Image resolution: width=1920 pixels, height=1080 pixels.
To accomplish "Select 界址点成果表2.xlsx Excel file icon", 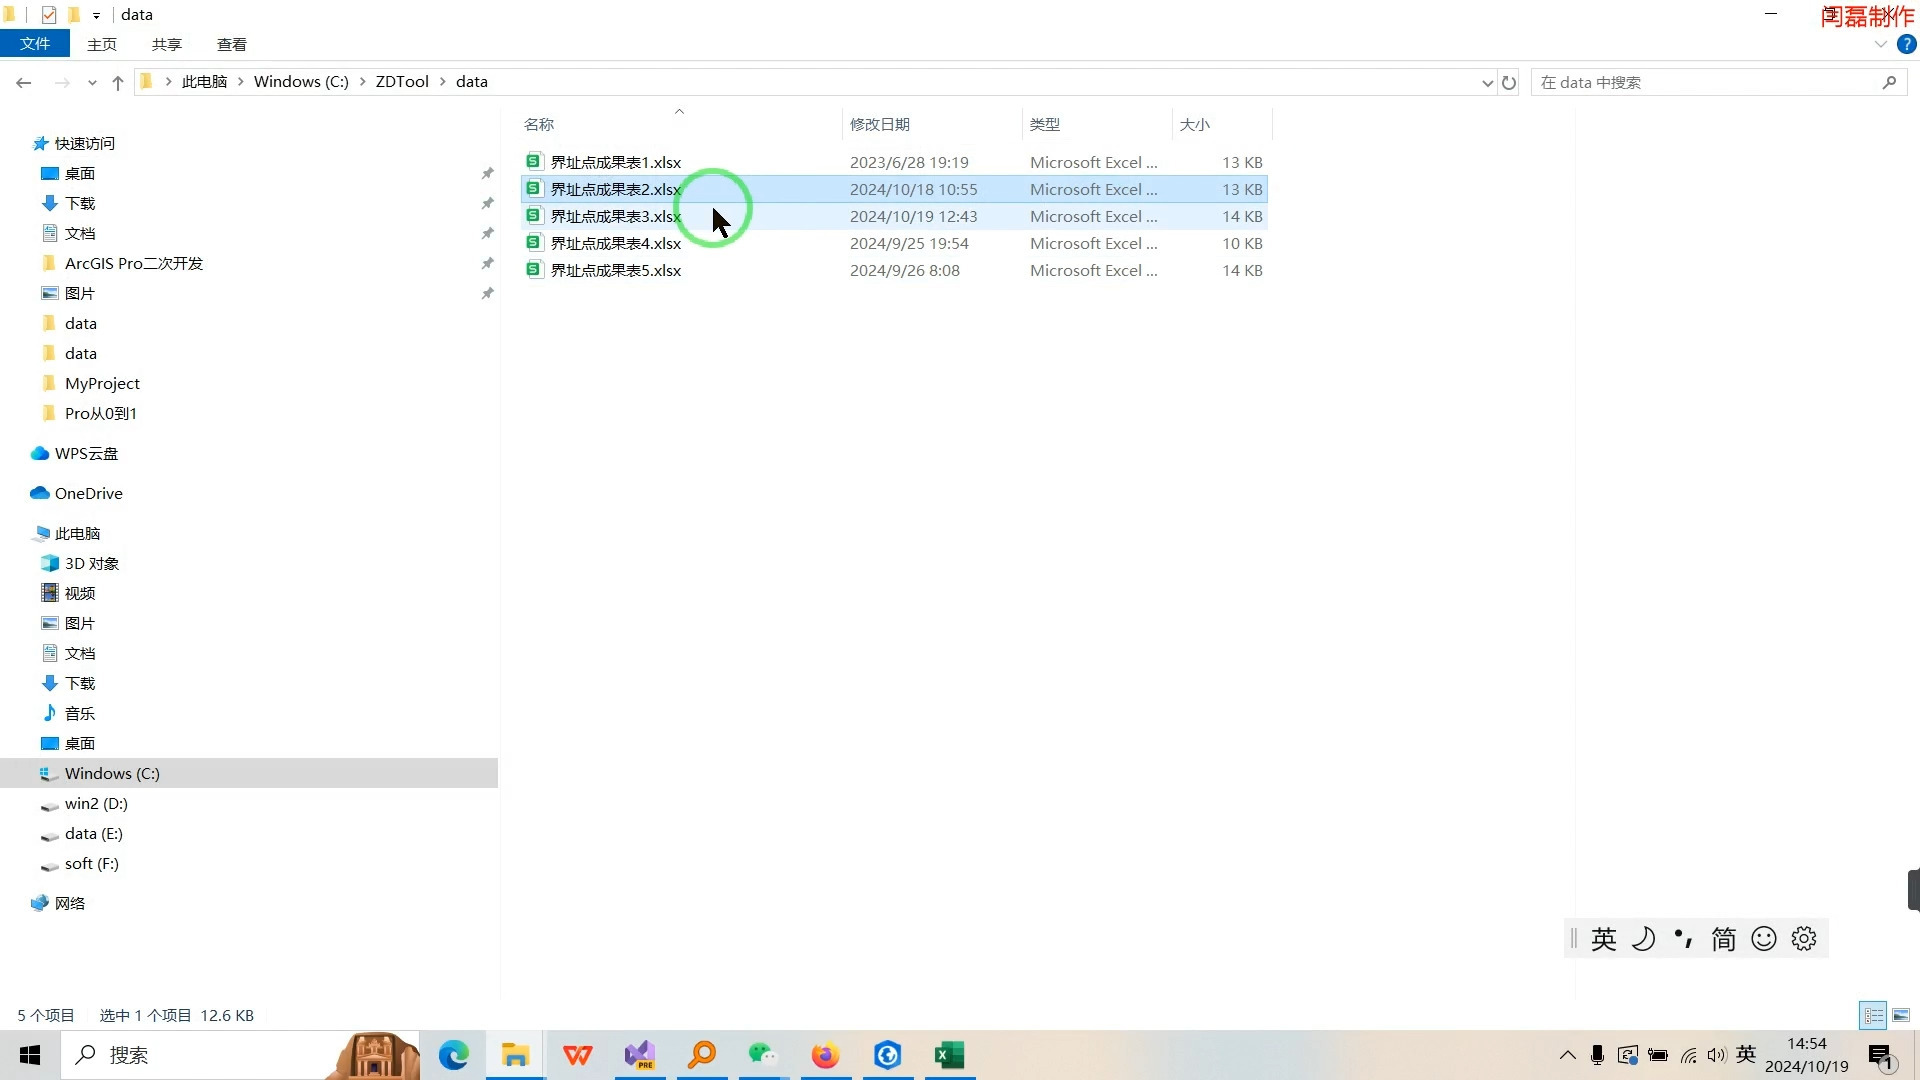I will 534,188.
